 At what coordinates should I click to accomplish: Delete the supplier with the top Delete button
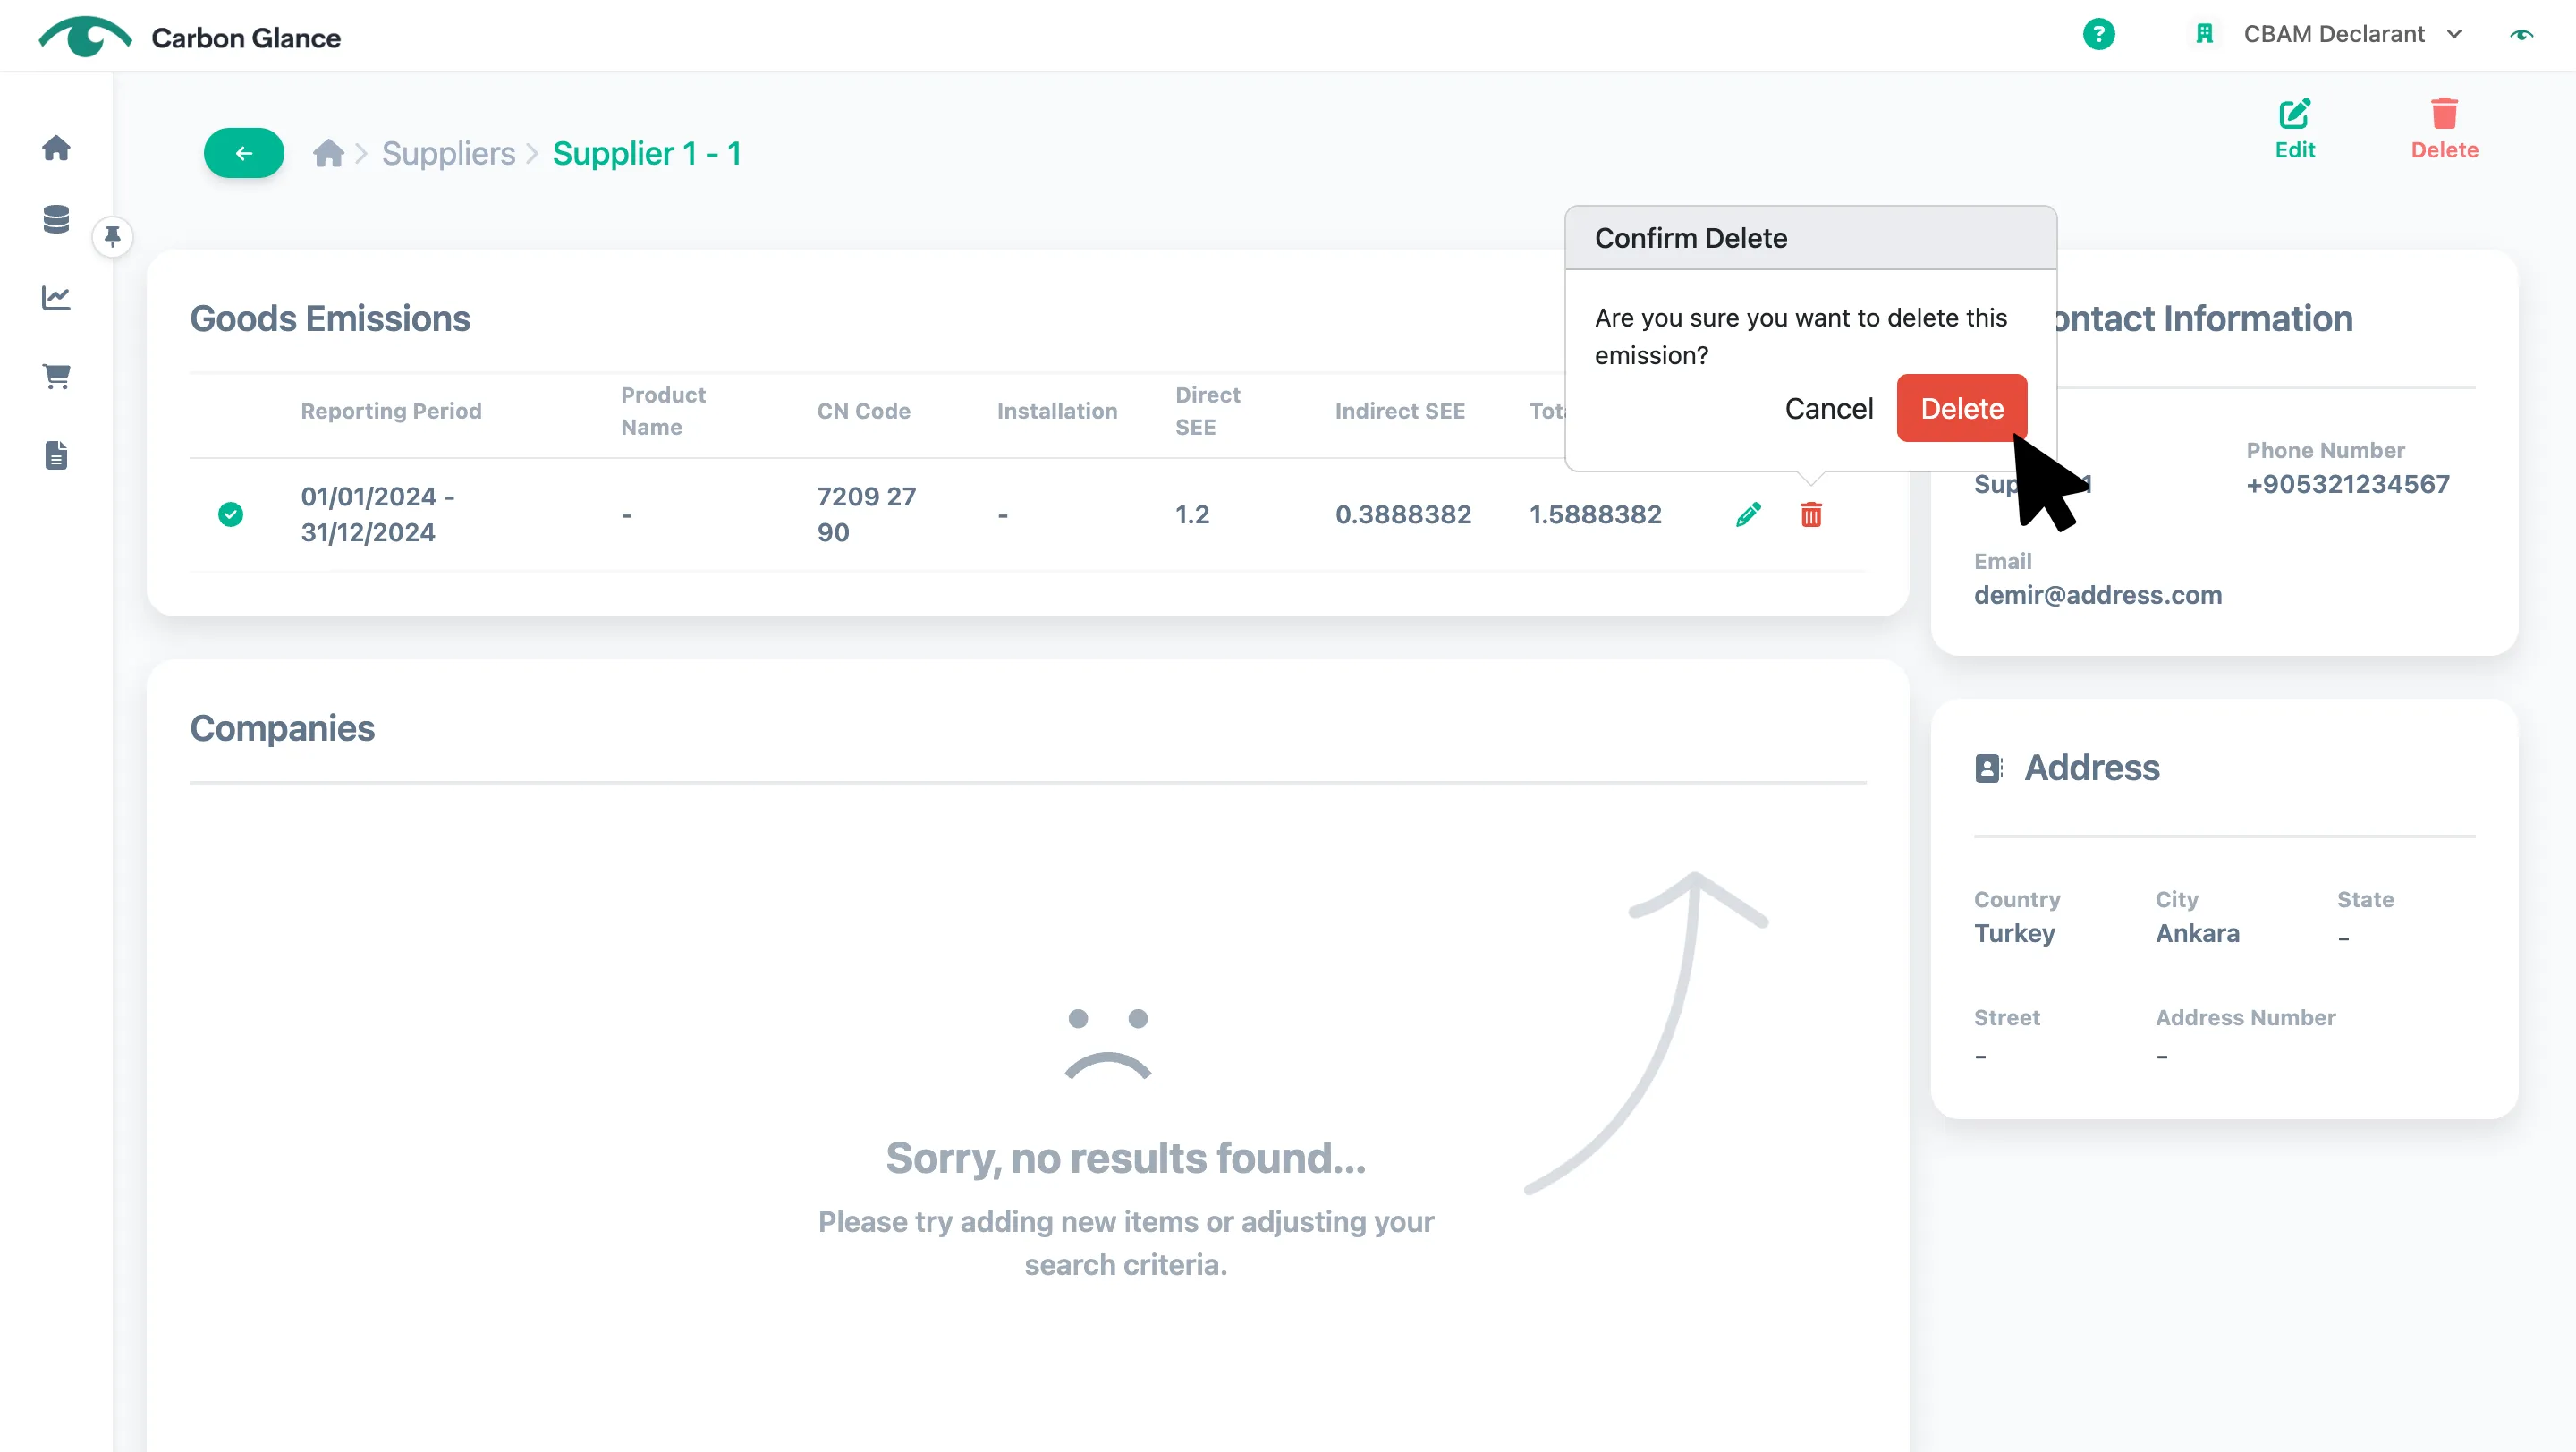2444,129
